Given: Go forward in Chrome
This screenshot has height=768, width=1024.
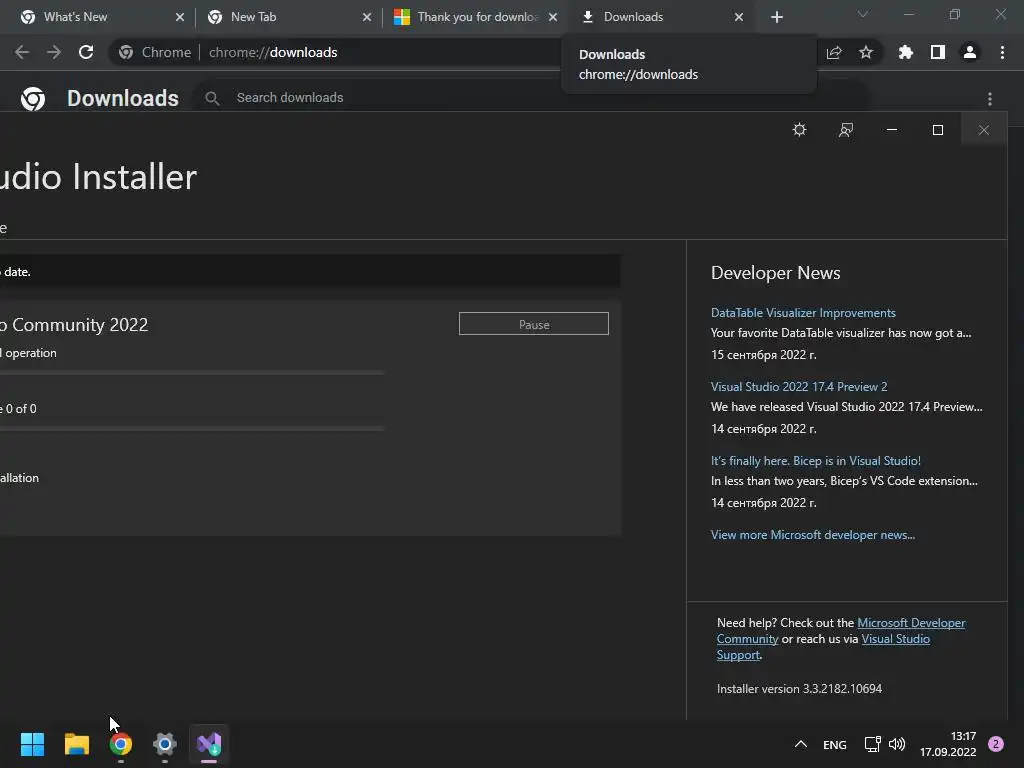Looking at the screenshot, I should click(54, 52).
